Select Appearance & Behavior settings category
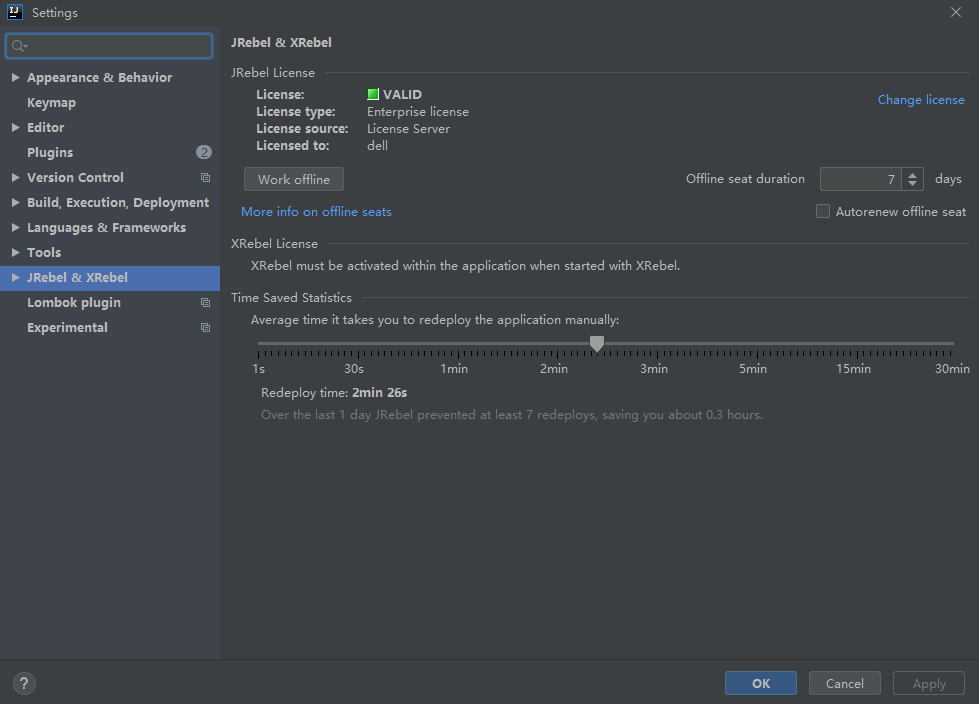 99,77
